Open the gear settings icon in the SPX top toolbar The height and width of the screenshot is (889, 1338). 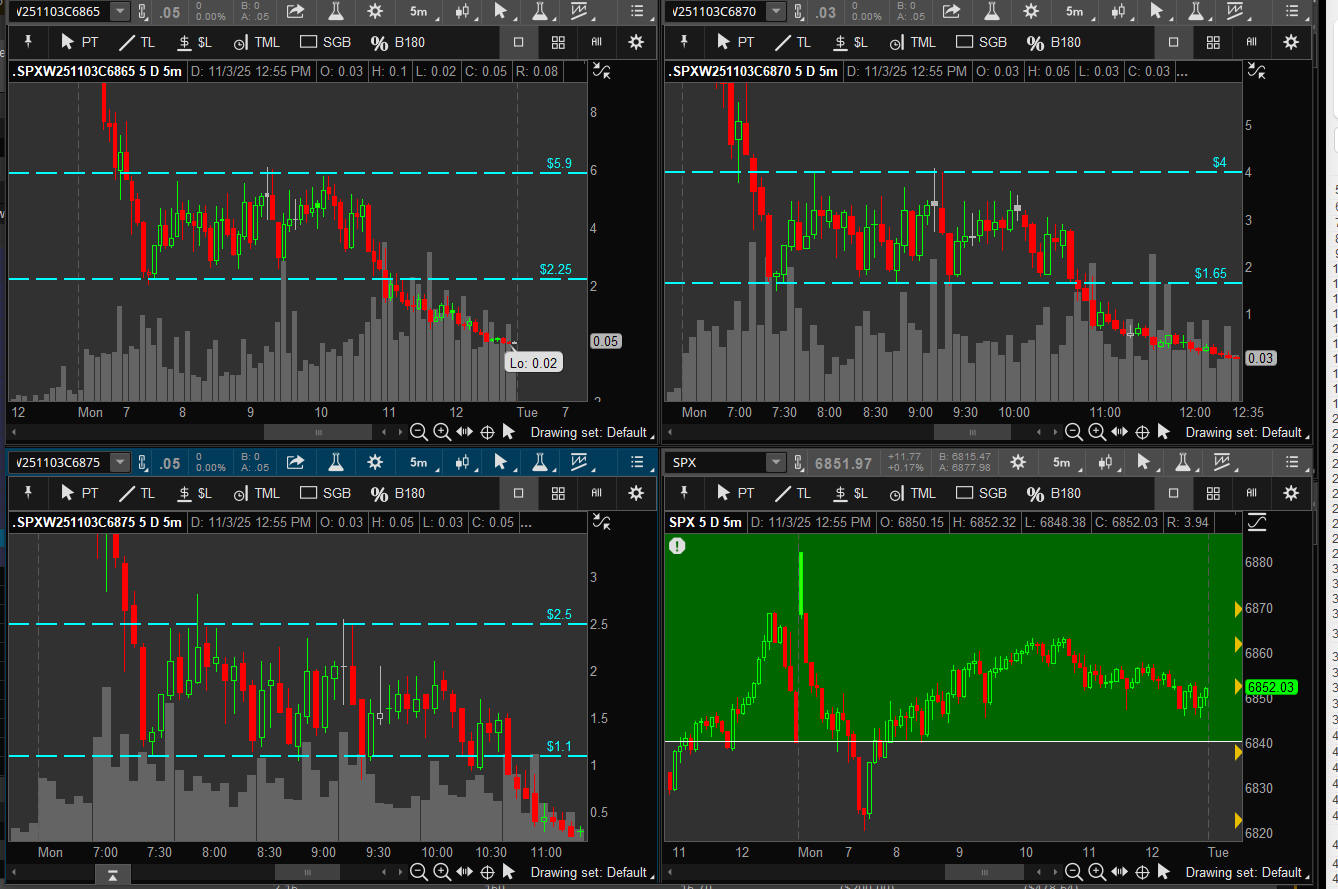coord(1018,462)
